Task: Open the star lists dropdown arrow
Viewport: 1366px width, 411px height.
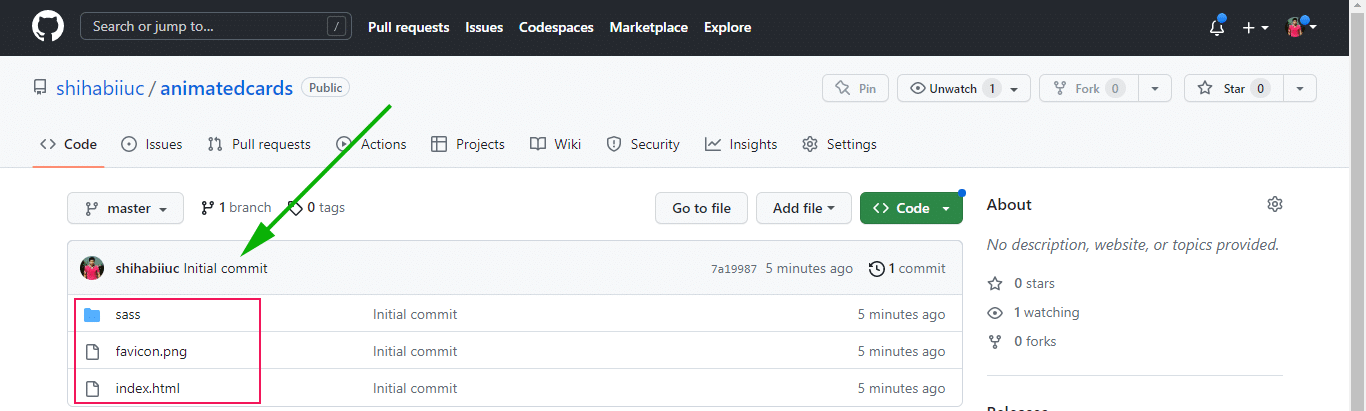Action: click(1300, 88)
